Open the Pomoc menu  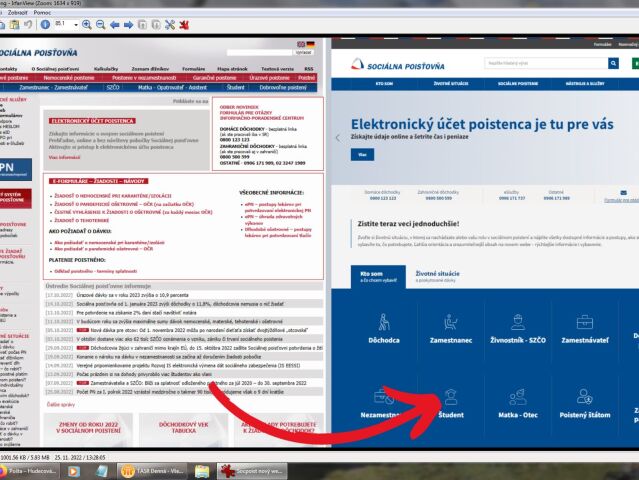pos(42,13)
